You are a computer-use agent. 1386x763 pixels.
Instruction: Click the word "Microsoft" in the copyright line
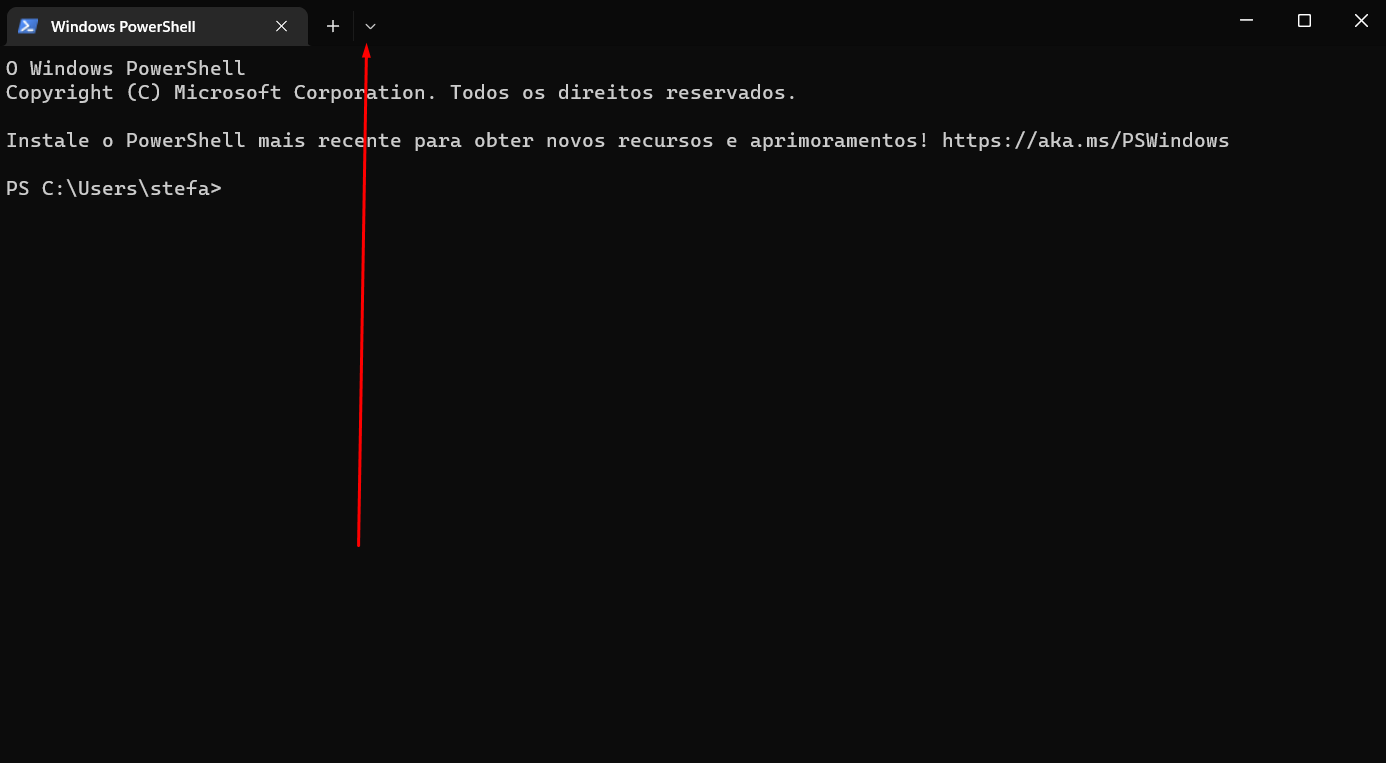(x=227, y=92)
